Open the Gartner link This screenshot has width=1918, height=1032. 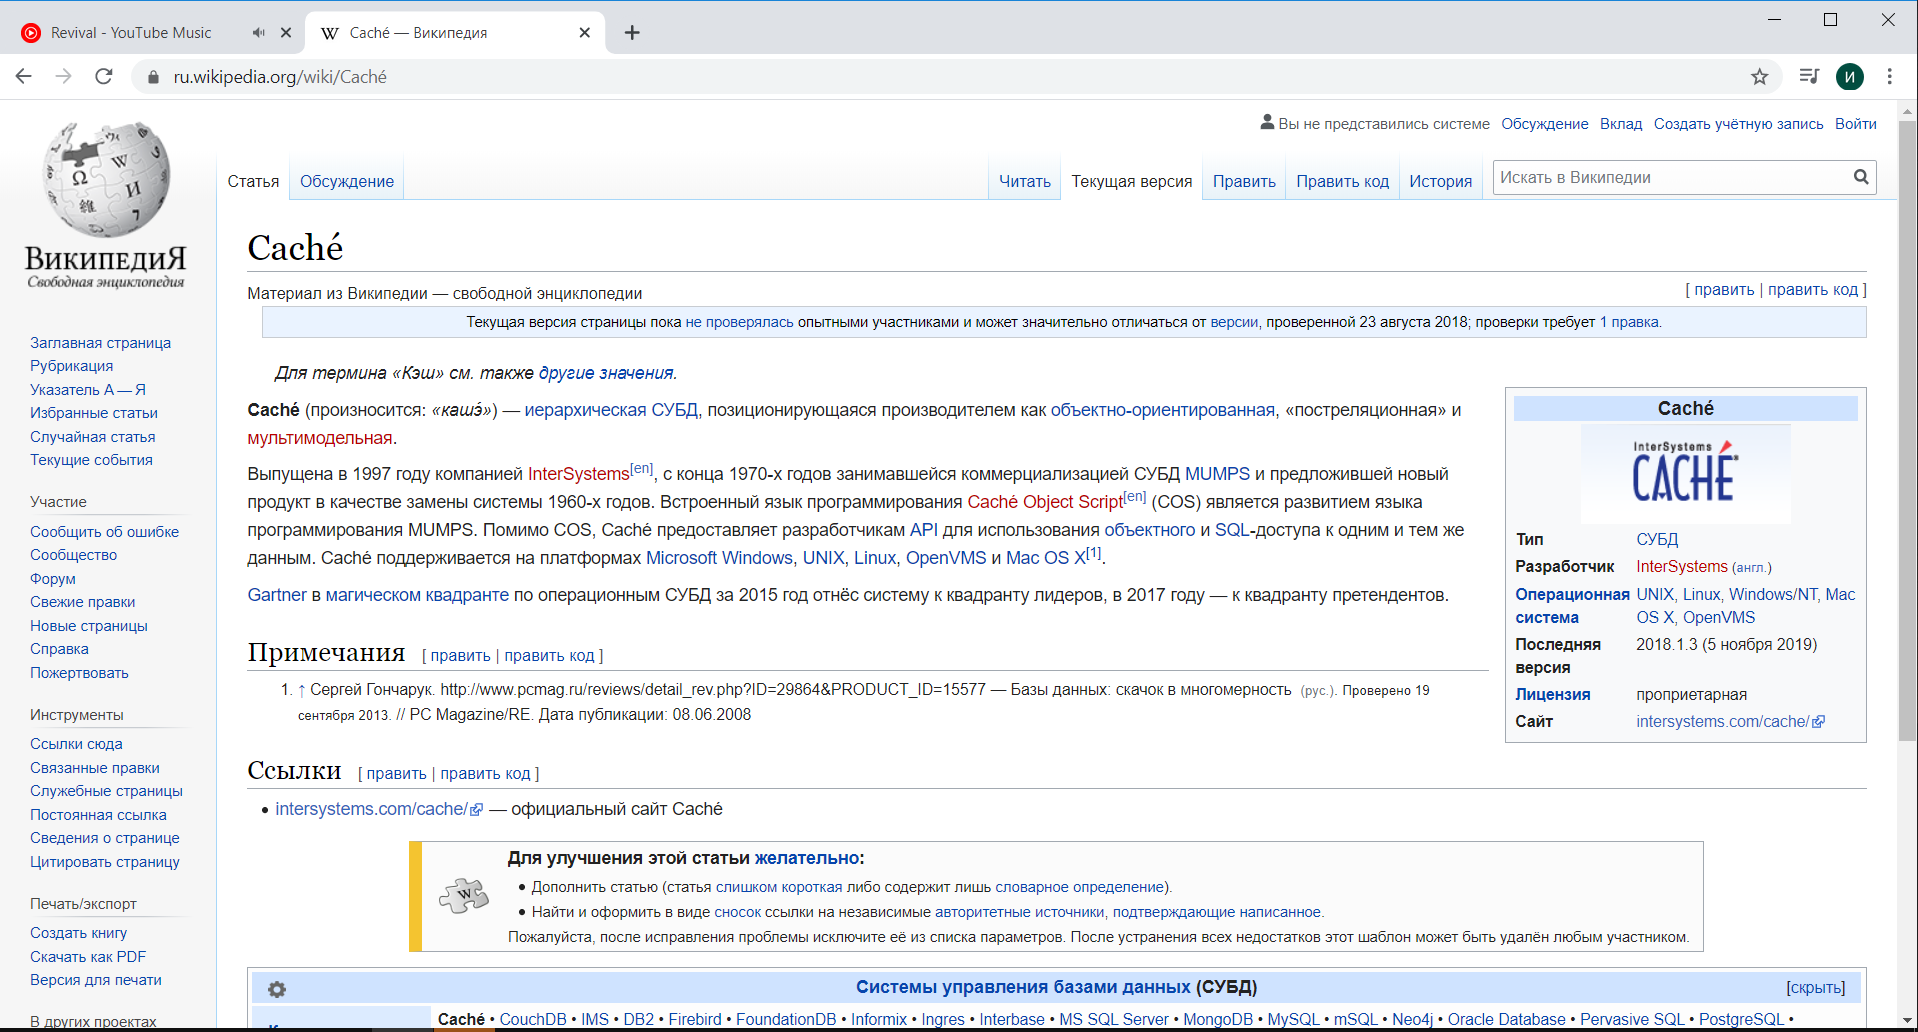coord(277,595)
